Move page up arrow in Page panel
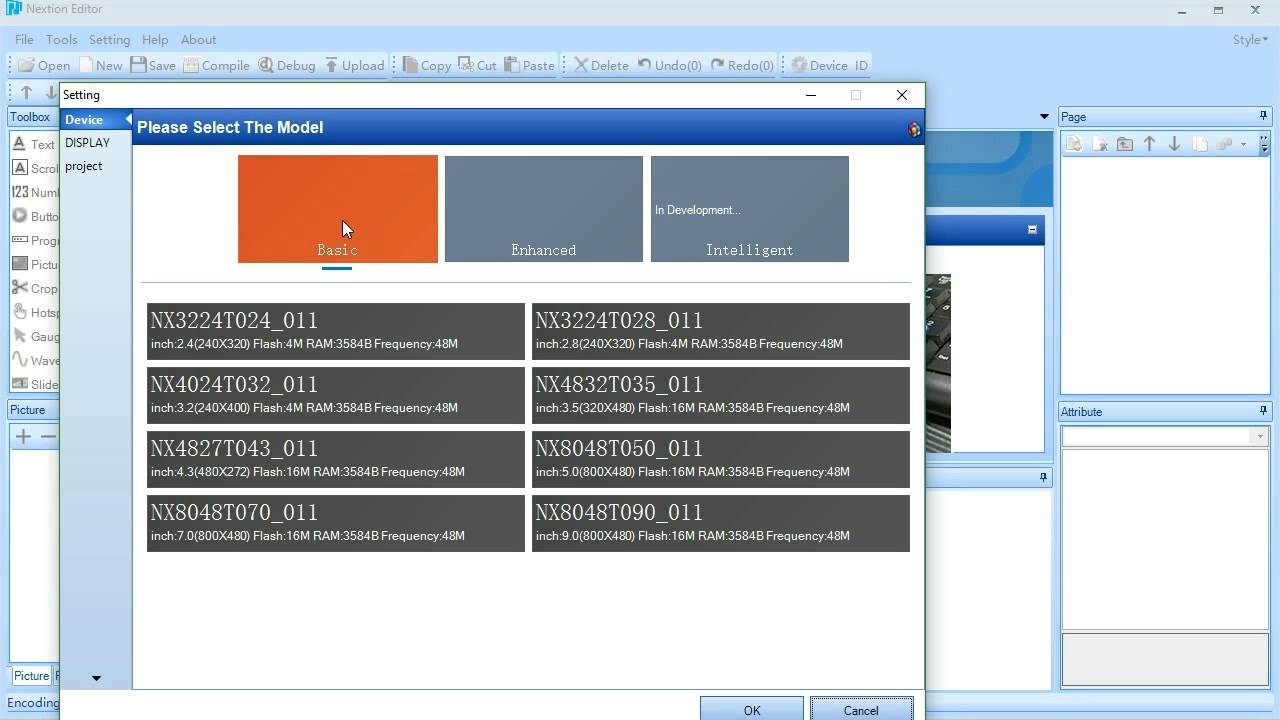 coord(1150,144)
